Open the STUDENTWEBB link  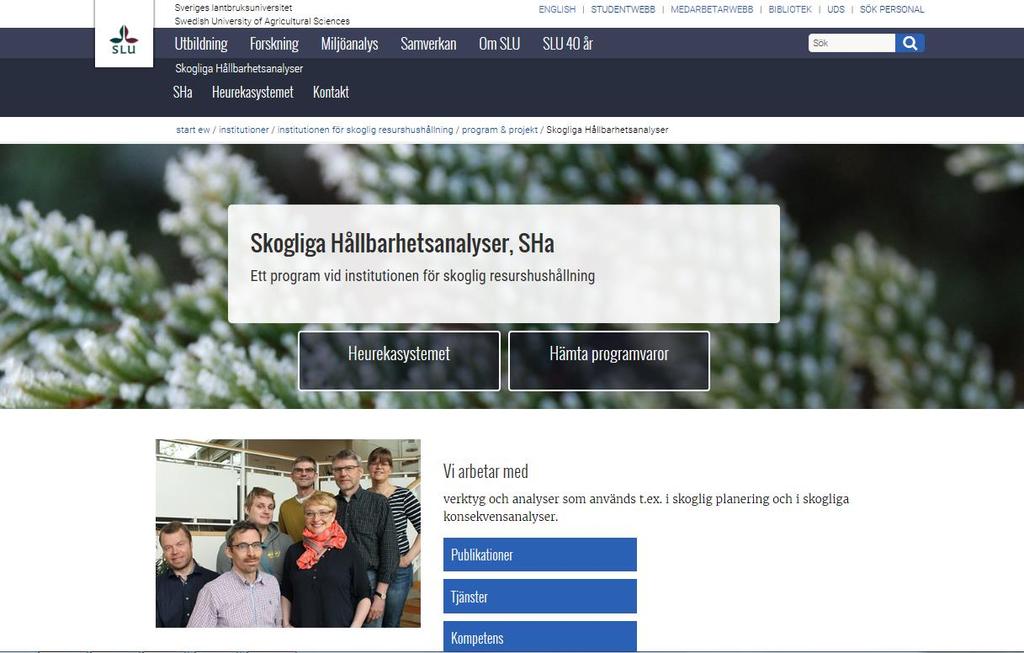[x=623, y=9]
